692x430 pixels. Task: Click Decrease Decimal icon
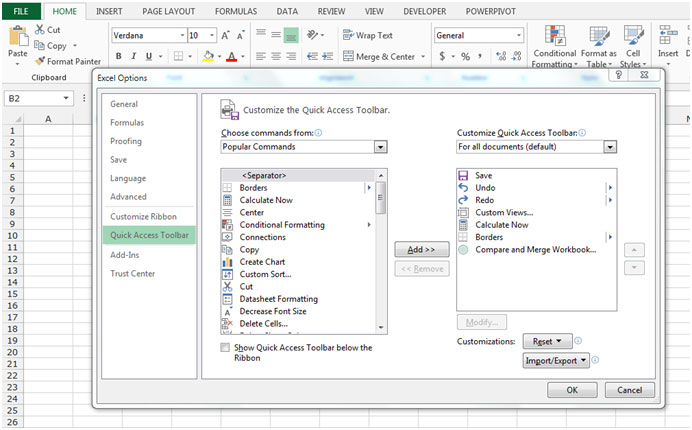point(516,56)
